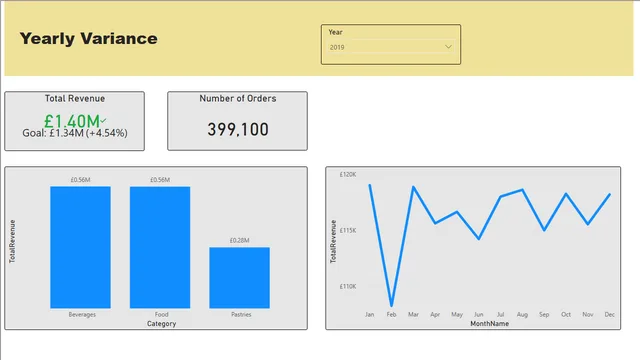Click the green checkmark next to £1.40M
Image resolution: width=640 pixels, height=360 pixels.
(104, 120)
